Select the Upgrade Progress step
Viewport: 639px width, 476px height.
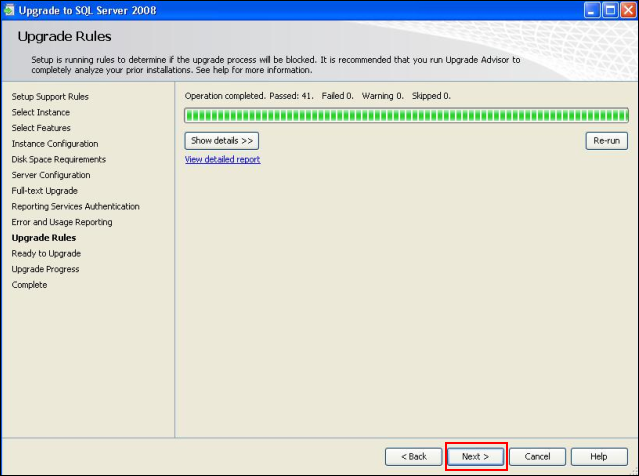point(45,269)
